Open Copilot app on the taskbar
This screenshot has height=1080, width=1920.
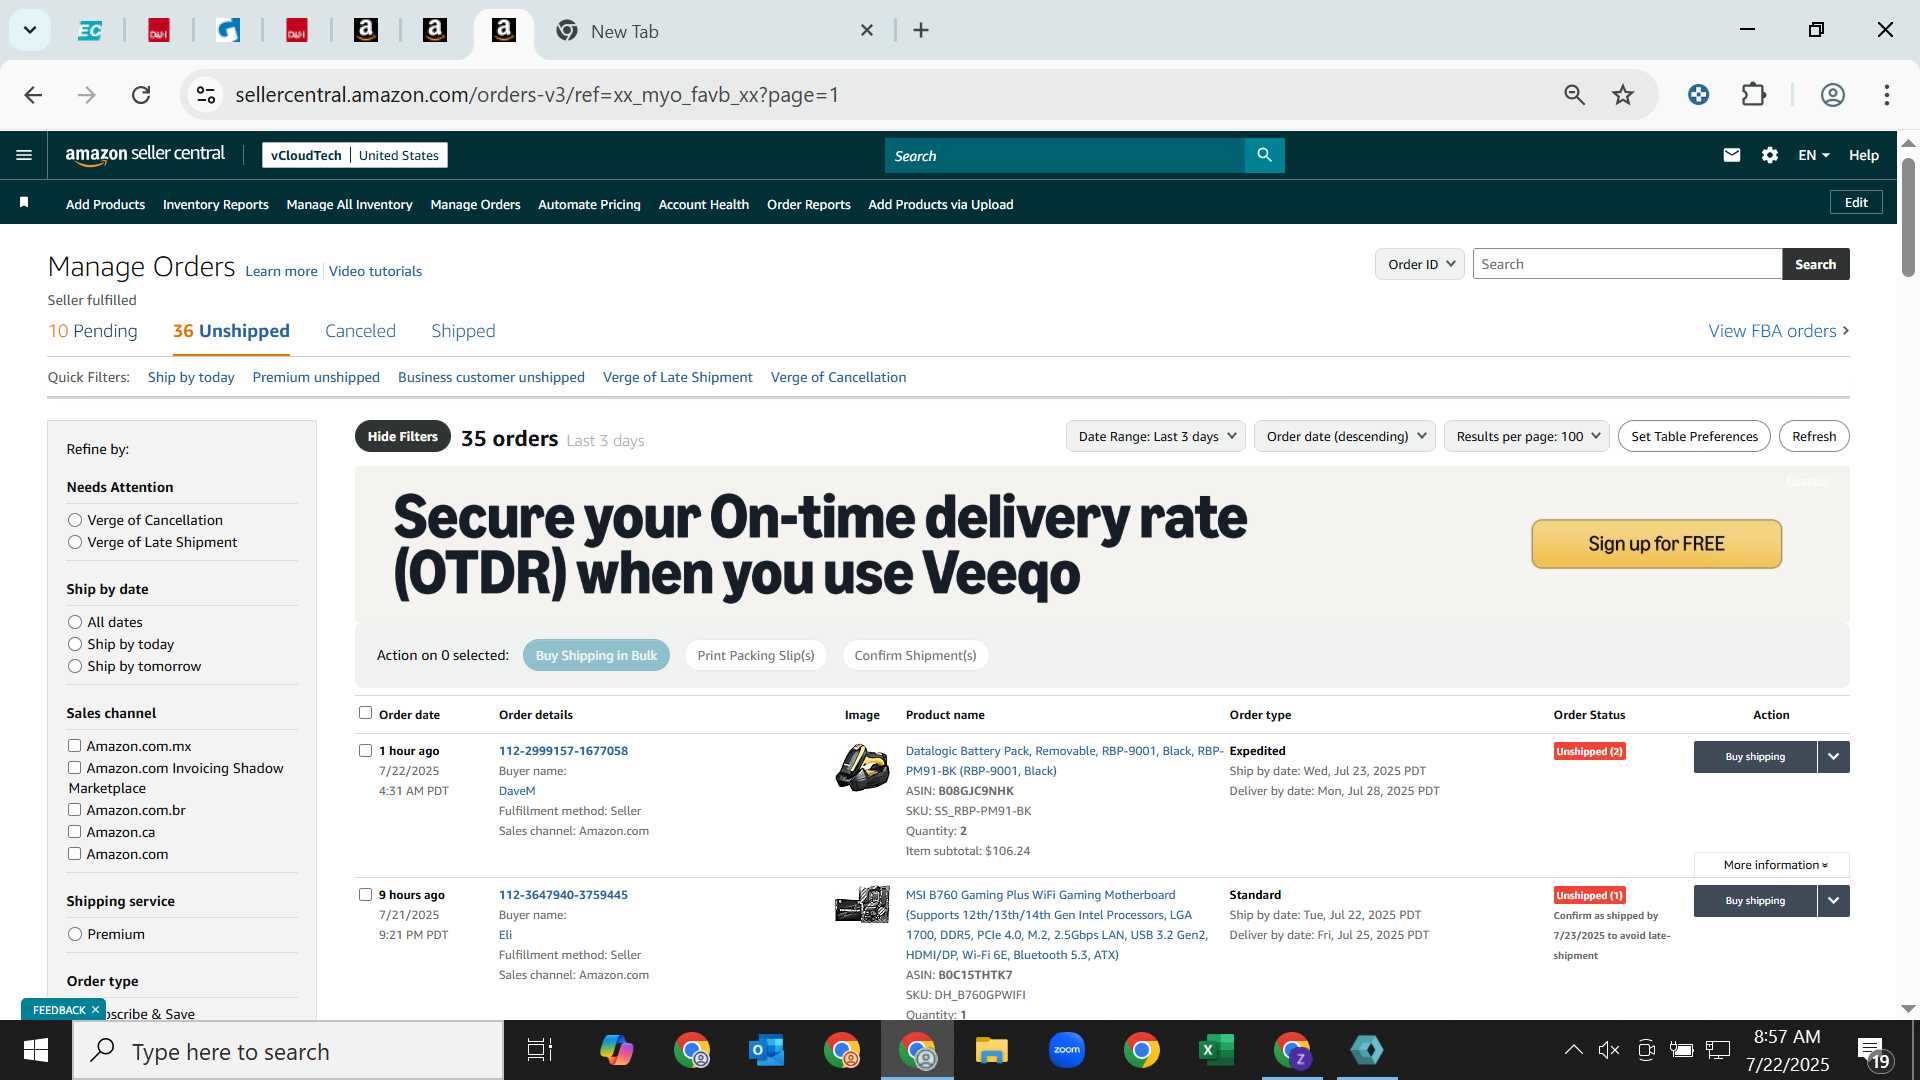click(616, 1051)
